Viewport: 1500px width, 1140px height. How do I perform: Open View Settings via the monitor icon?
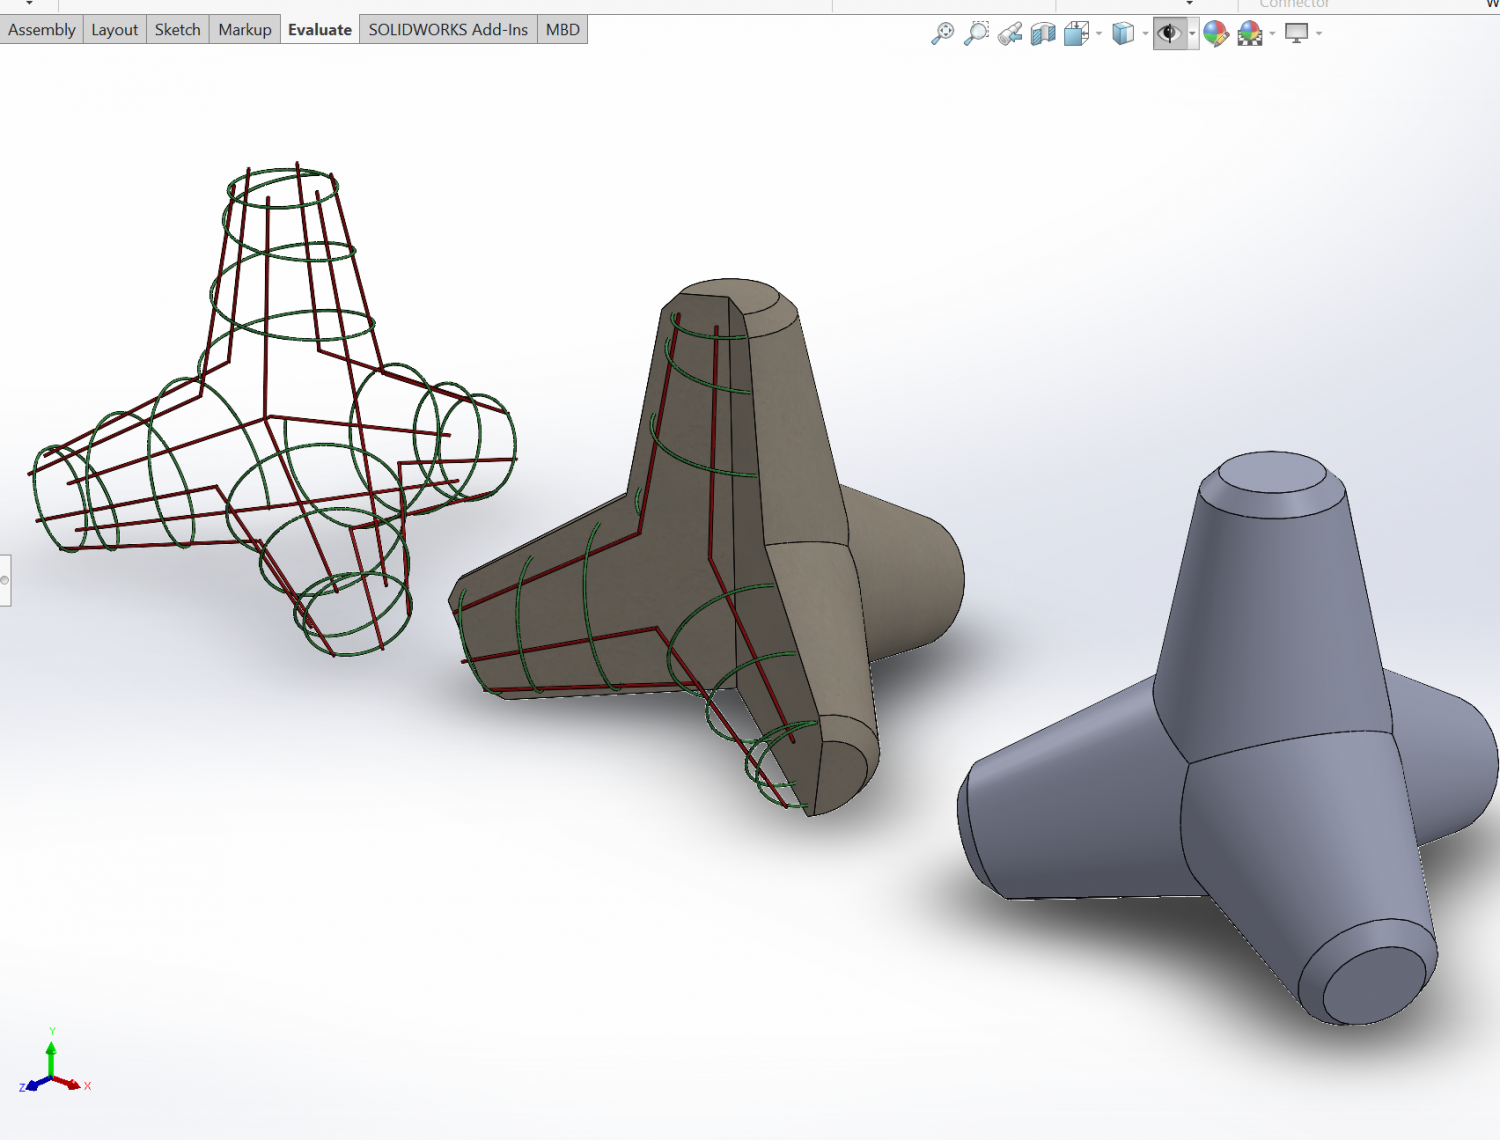tap(1296, 33)
